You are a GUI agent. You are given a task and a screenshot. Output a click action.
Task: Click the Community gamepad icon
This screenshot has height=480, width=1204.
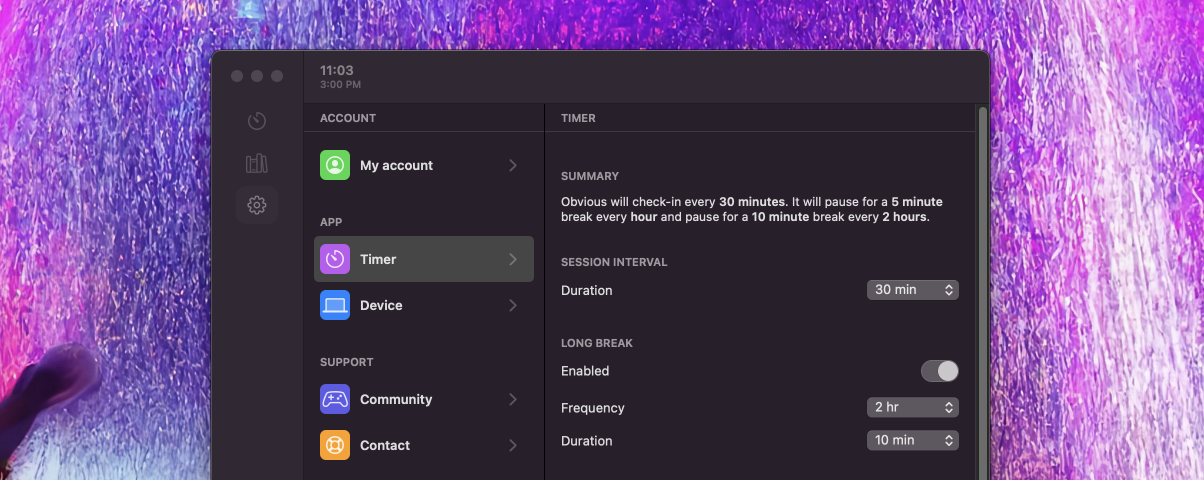[x=335, y=399]
